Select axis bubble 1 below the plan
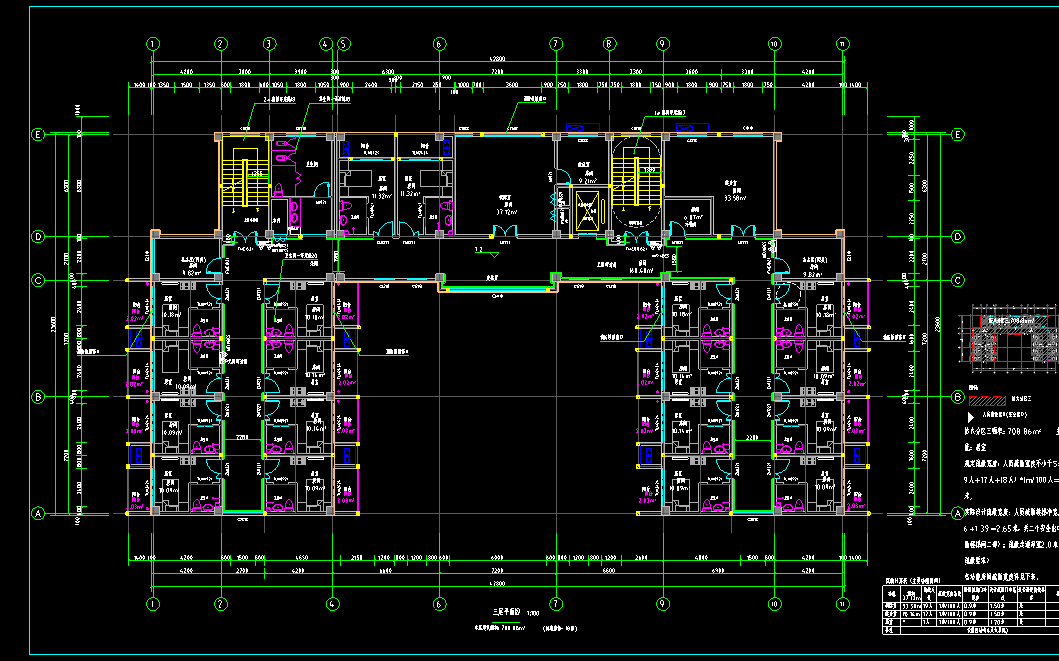 coord(153,604)
